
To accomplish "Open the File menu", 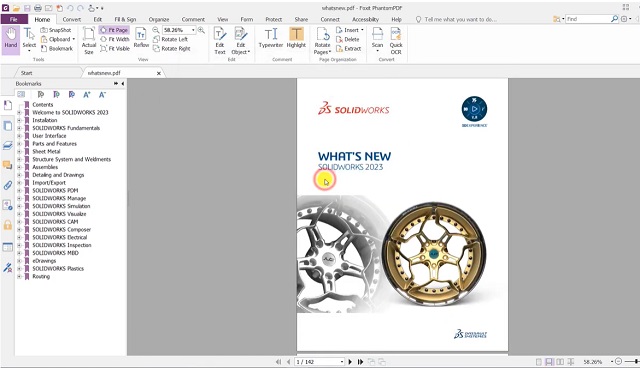I will coord(14,19).
